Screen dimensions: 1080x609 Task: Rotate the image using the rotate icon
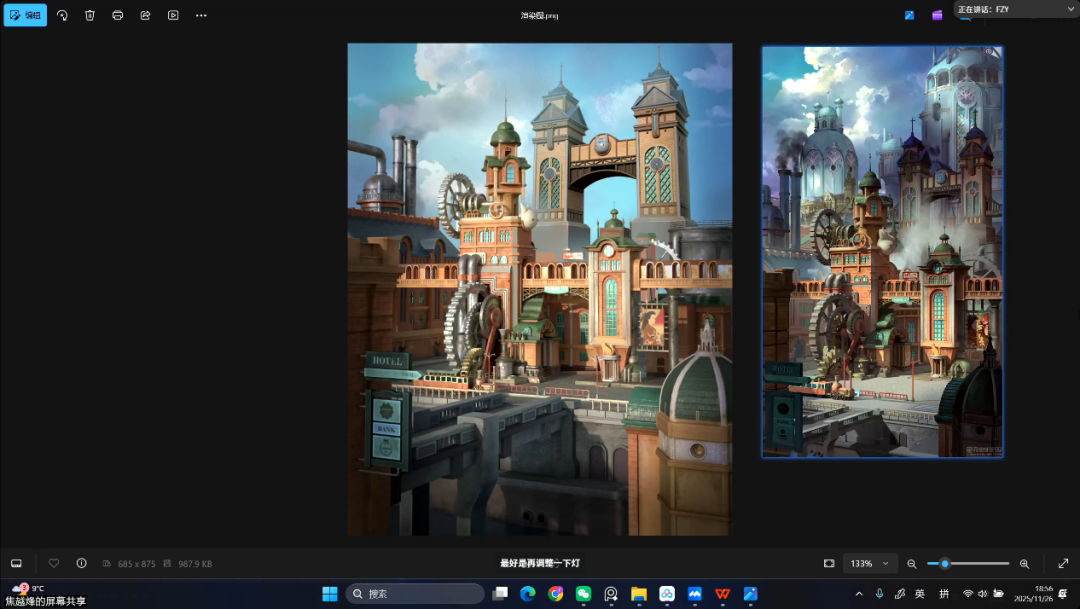point(62,15)
